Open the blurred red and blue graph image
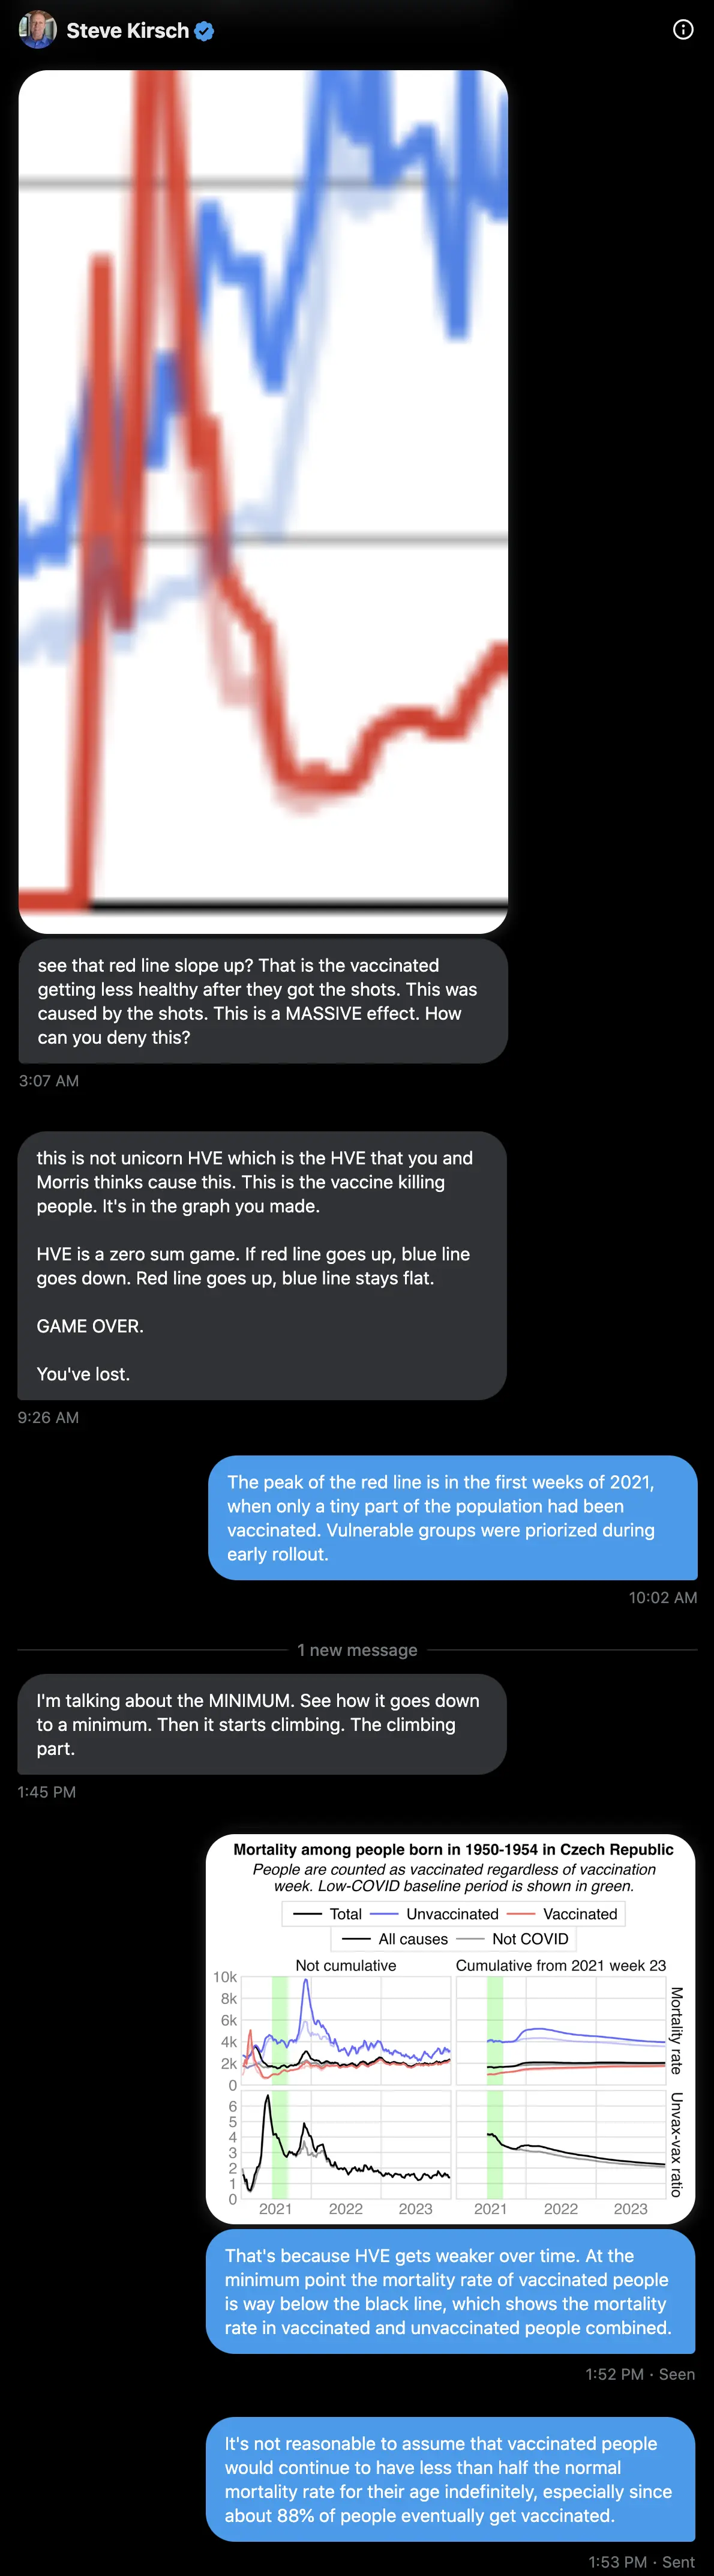This screenshot has width=714, height=2576. point(263,501)
